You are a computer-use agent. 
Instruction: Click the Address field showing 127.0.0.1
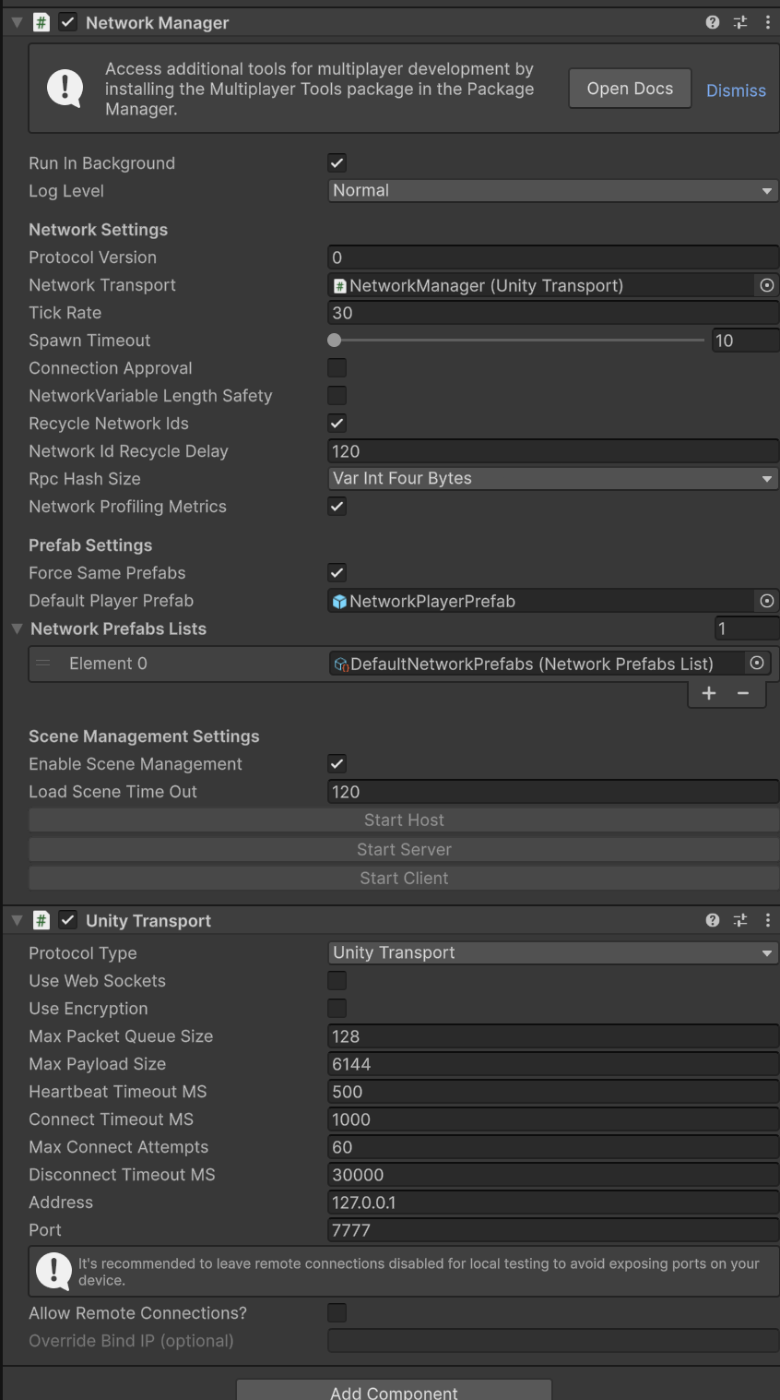553,1203
